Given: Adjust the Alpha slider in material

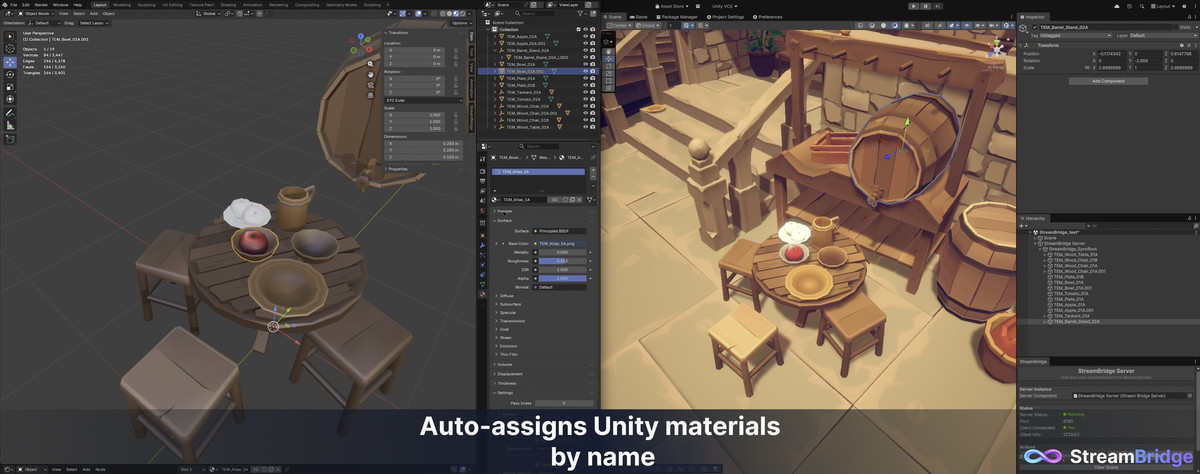Looking at the screenshot, I should point(561,278).
